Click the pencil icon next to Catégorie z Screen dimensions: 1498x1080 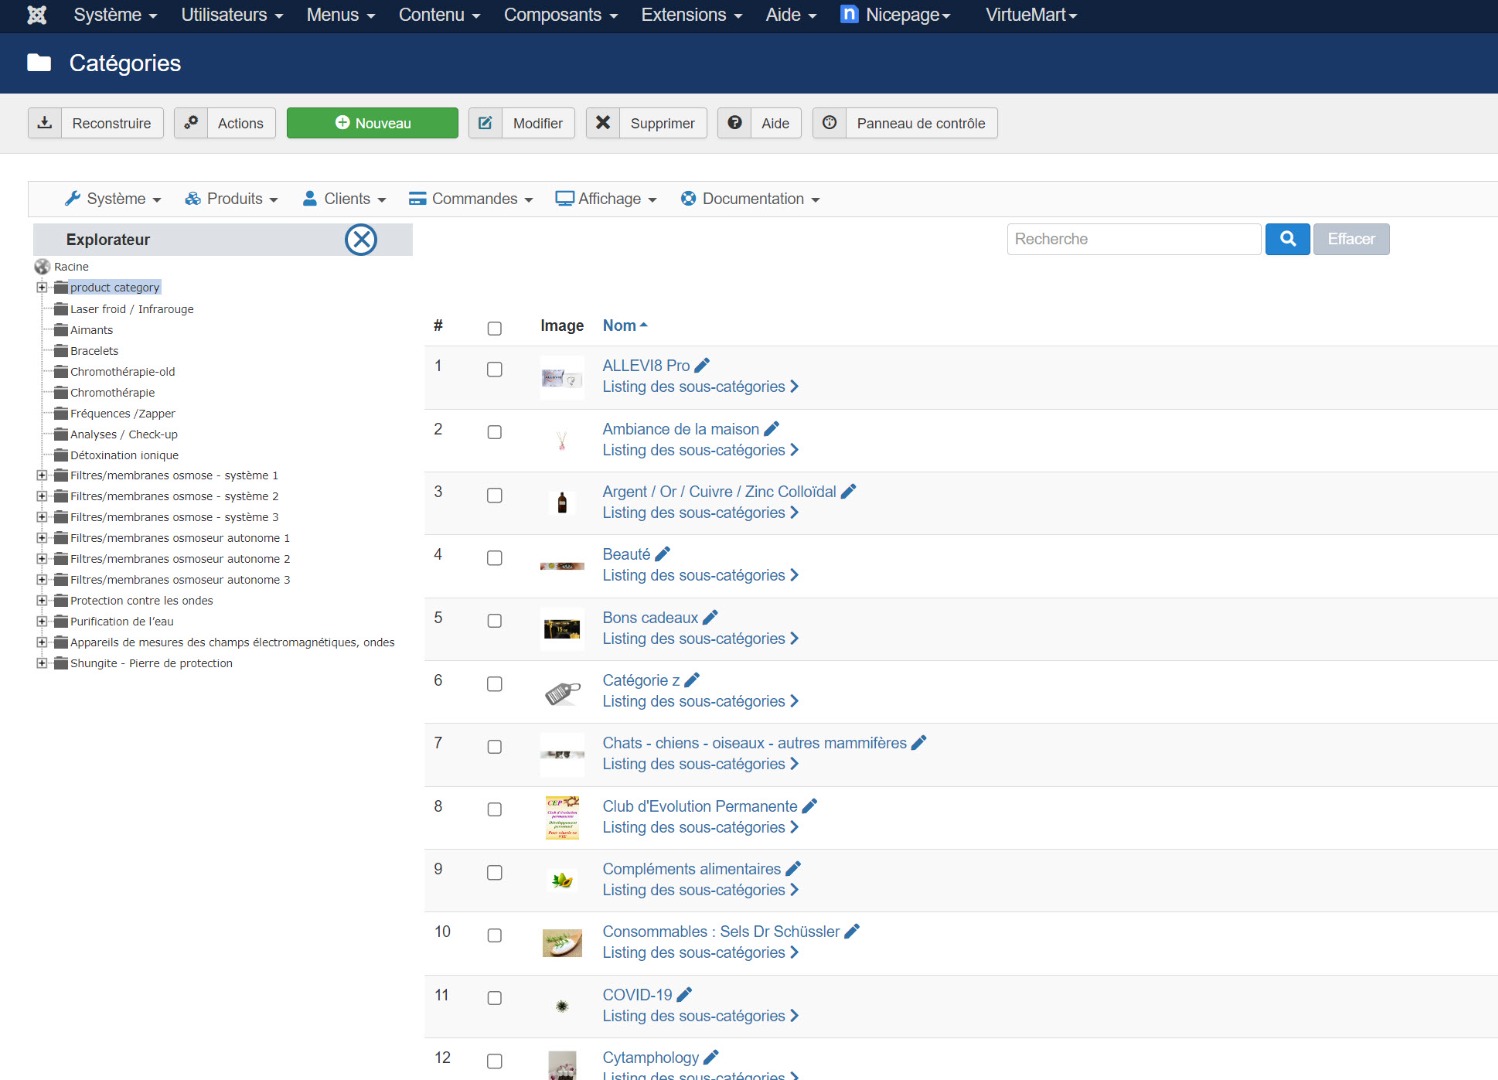pos(692,680)
